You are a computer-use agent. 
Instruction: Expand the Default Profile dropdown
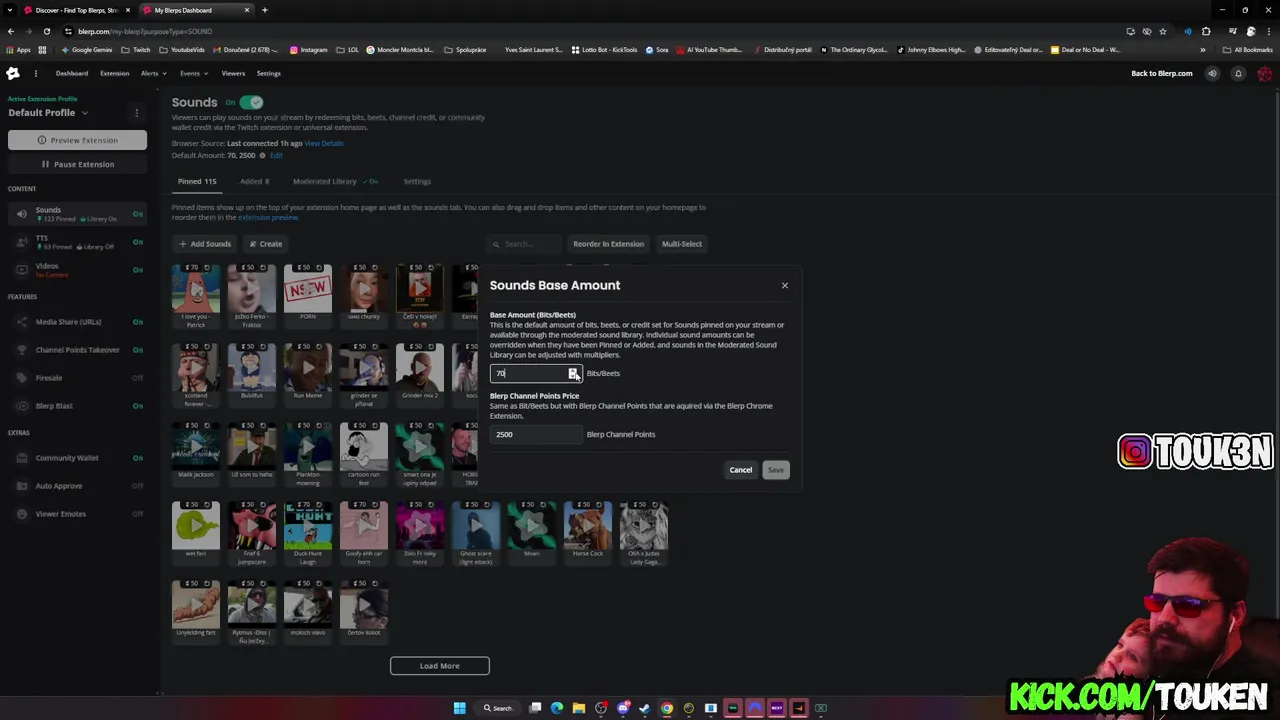48,112
